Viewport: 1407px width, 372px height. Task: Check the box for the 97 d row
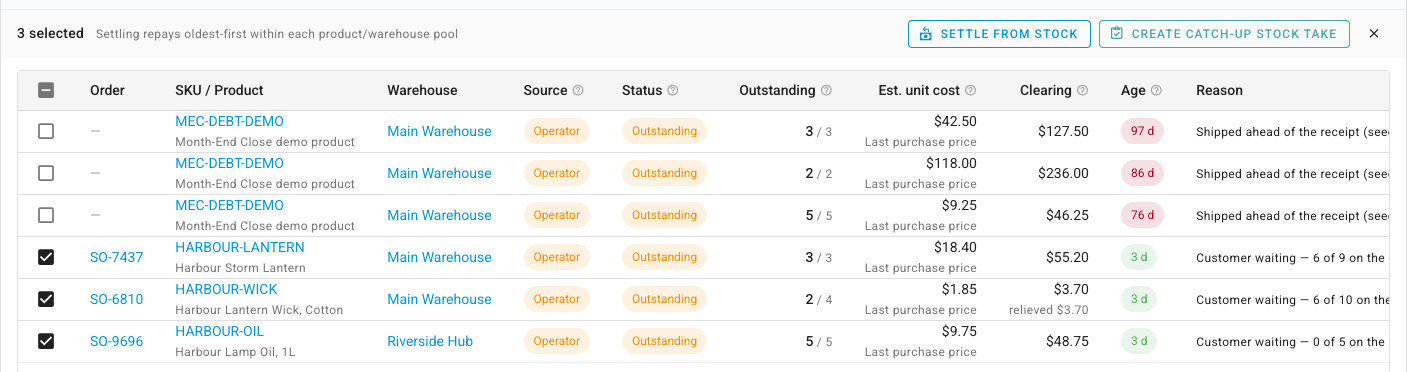tap(46, 131)
